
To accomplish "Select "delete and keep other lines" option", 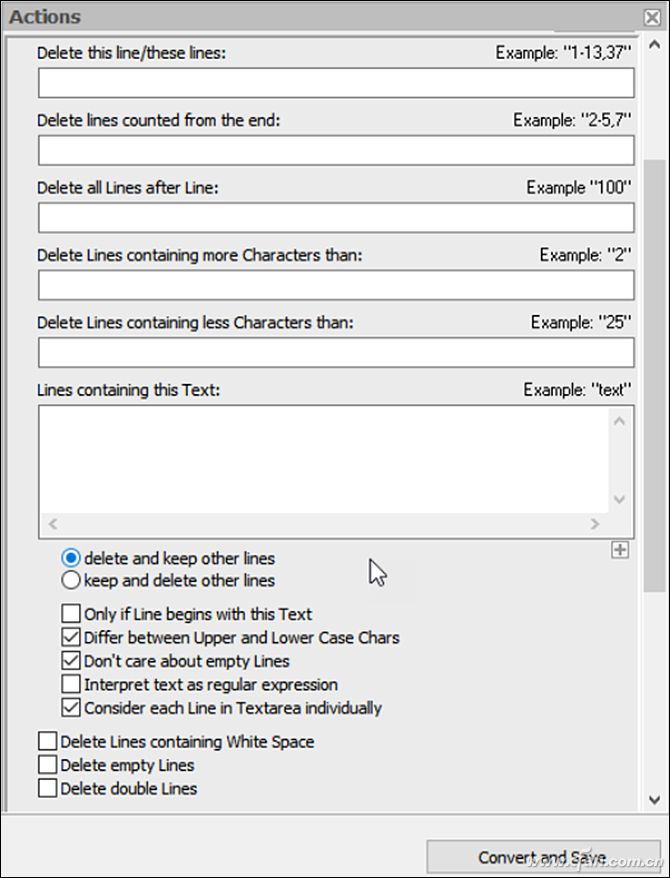I will click(71, 558).
